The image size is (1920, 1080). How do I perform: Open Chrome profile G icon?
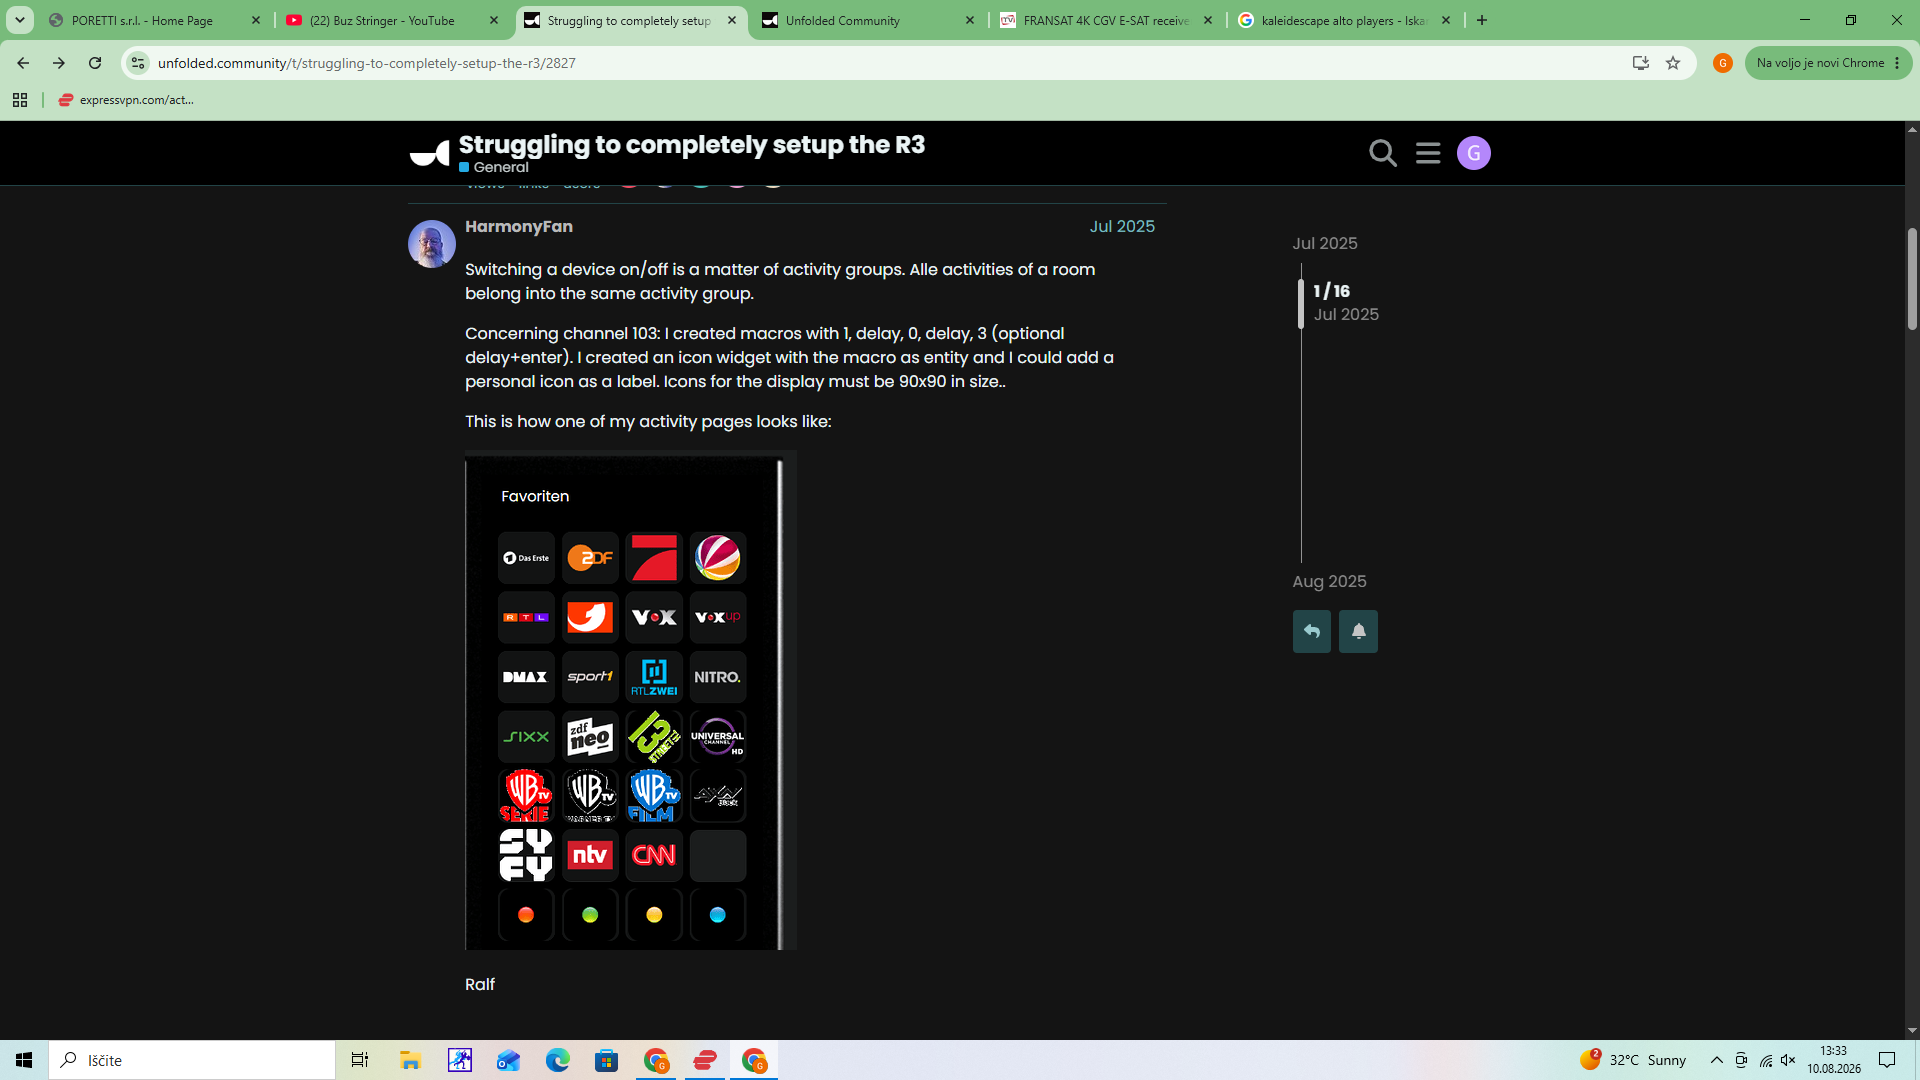[x=1722, y=63]
